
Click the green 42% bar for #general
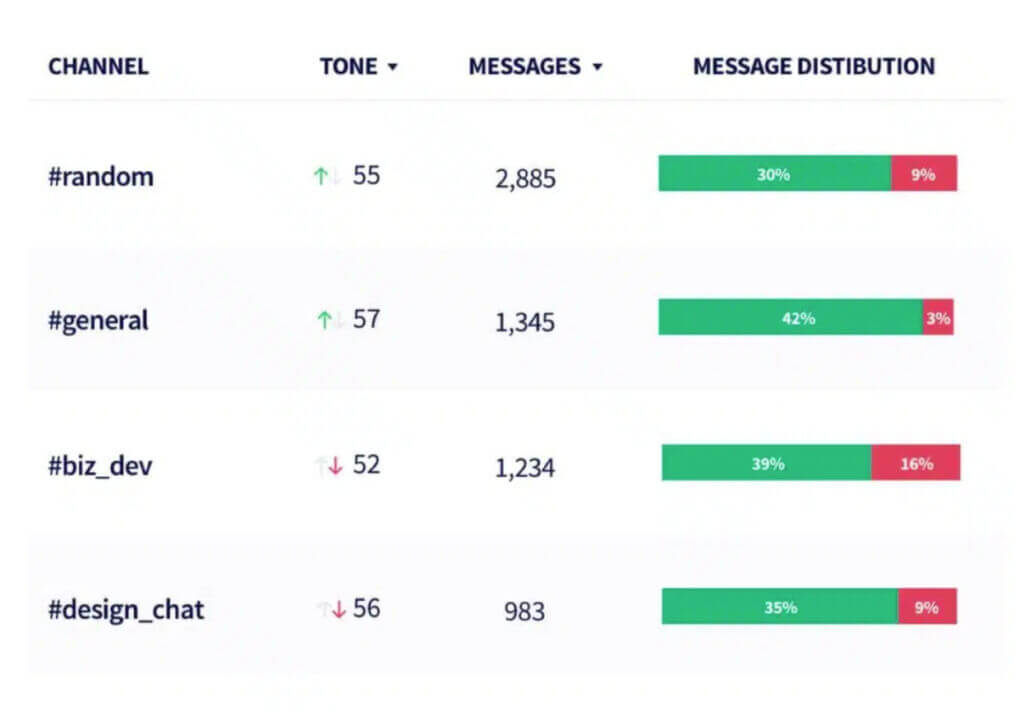tap(791, 317)
